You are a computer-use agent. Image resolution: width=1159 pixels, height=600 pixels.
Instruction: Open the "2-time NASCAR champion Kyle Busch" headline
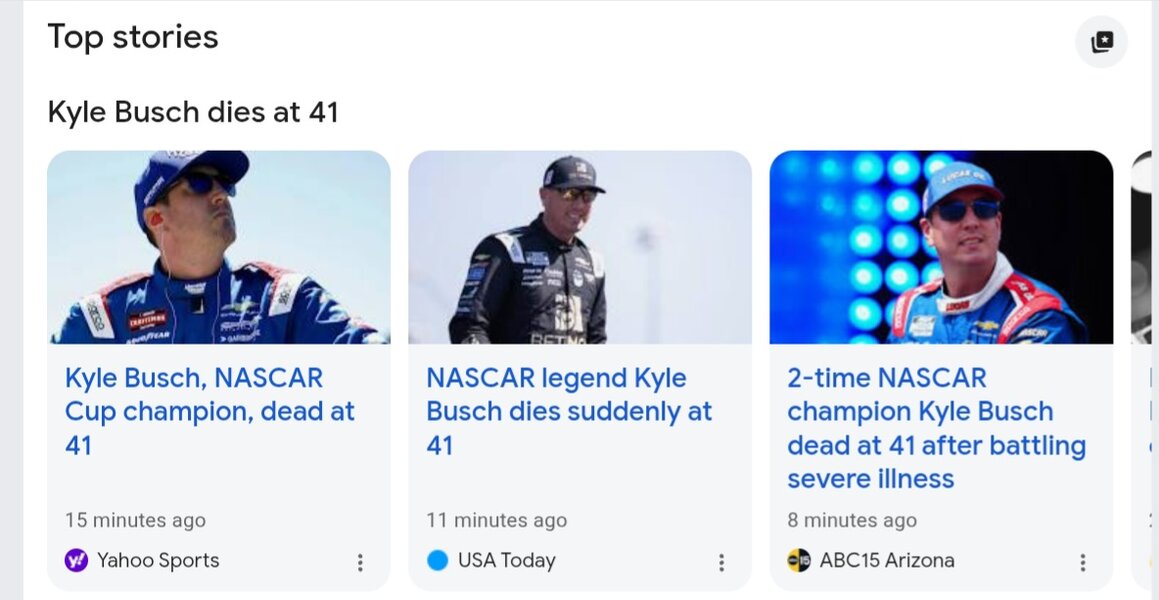coord(937,429)
